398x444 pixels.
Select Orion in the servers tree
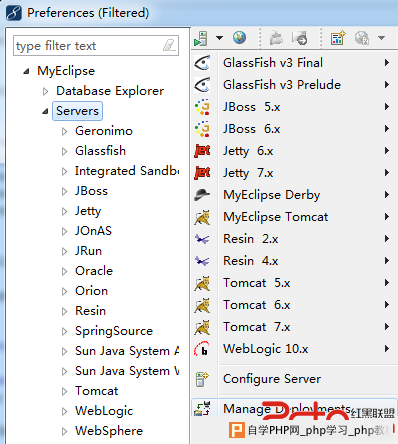point(91,291)
